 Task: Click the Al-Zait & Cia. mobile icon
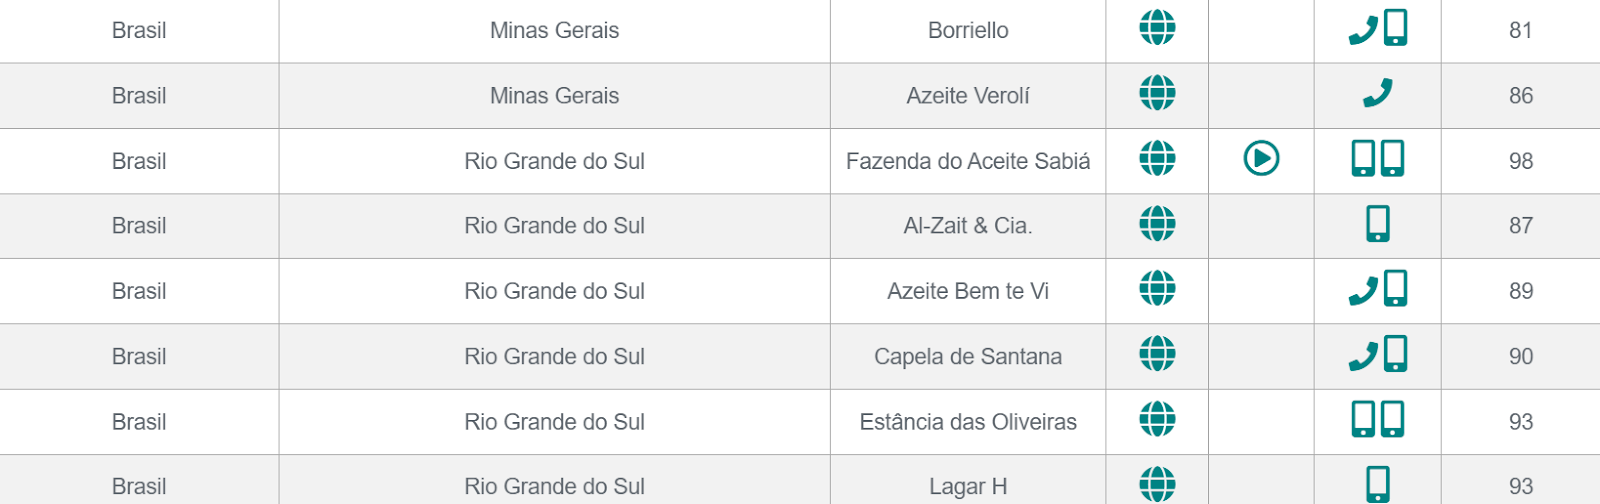click(1378, 224)
